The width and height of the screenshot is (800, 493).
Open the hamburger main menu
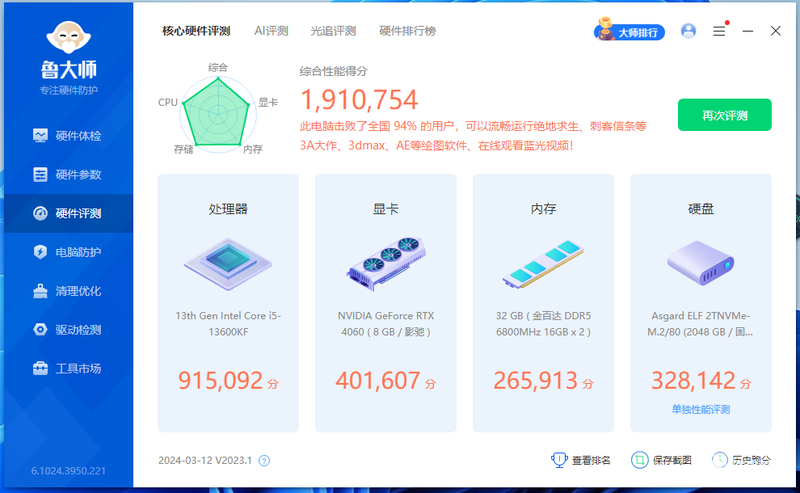pyautogui.click(x=719, y=31)
